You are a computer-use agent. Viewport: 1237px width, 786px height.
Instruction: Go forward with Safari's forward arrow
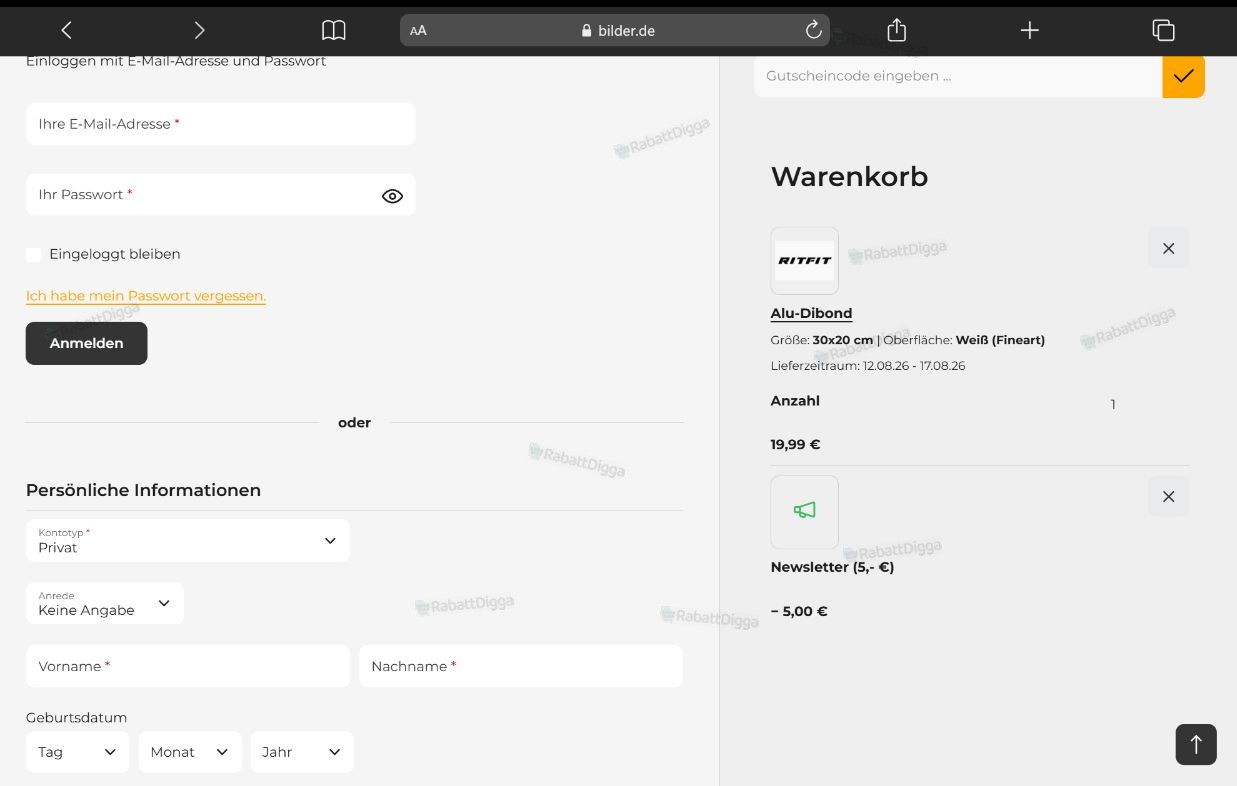click(x=199, y=30)
